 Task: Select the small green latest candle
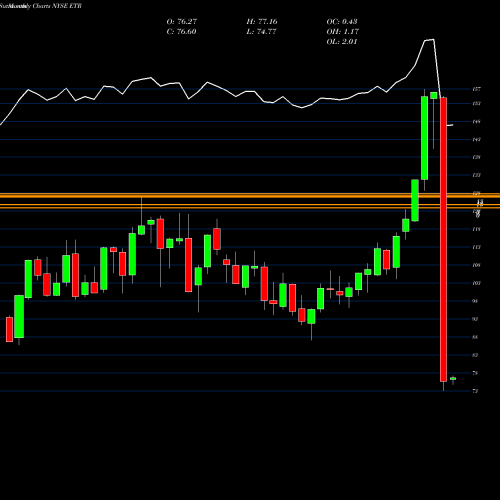(x=453, y=379)
